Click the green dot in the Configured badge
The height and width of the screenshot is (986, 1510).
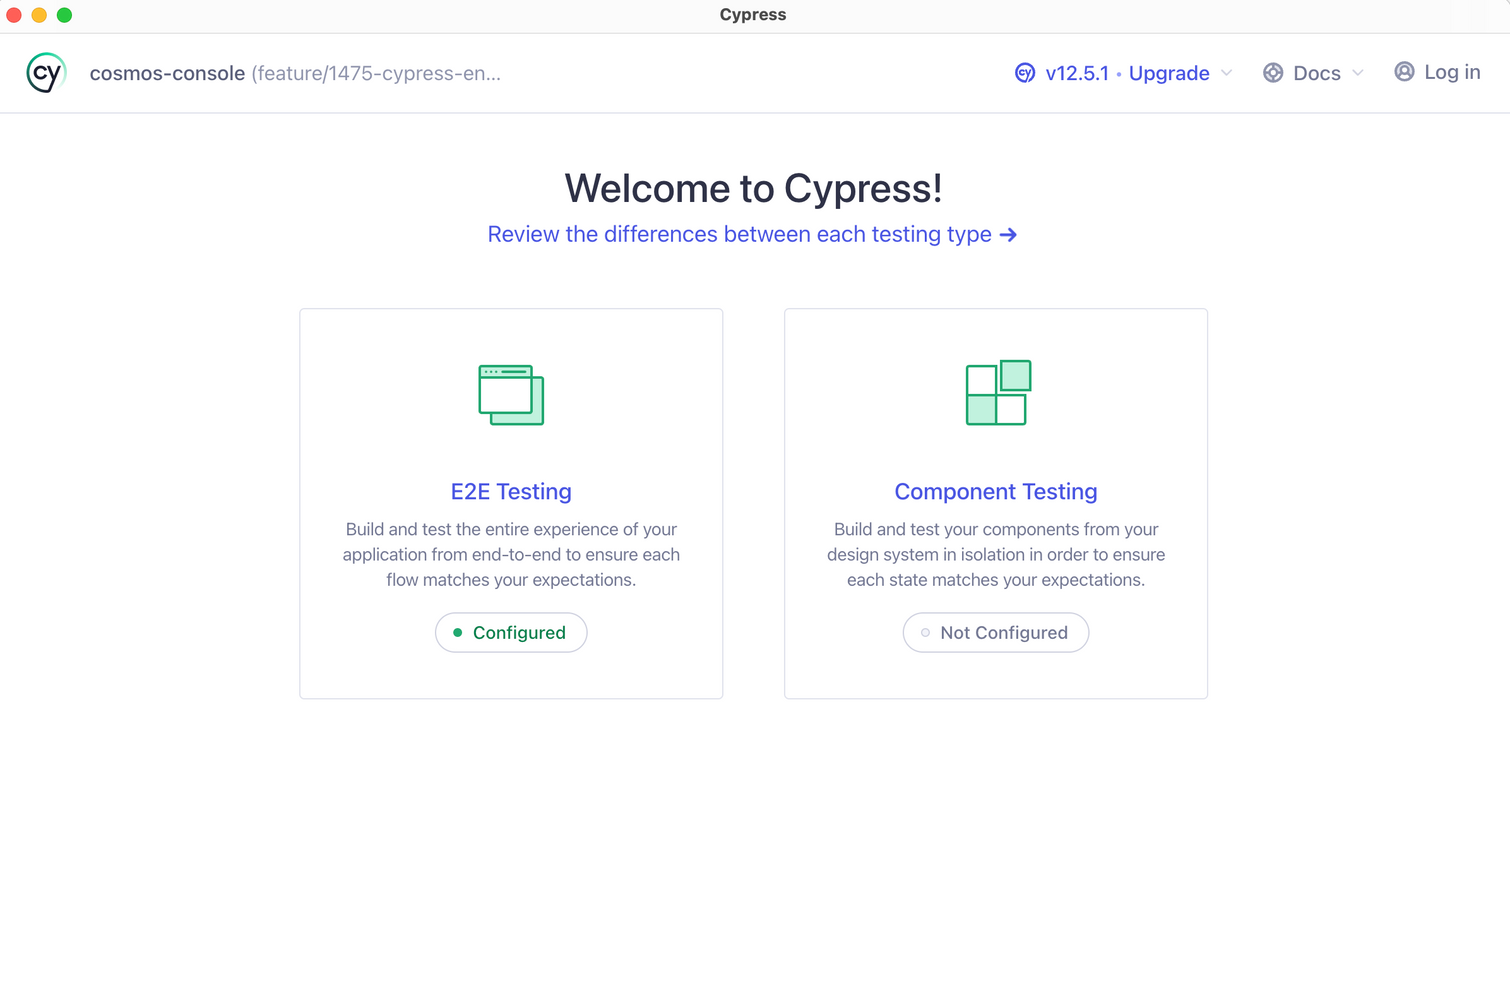pyautogui.click(x=458, y=632)
